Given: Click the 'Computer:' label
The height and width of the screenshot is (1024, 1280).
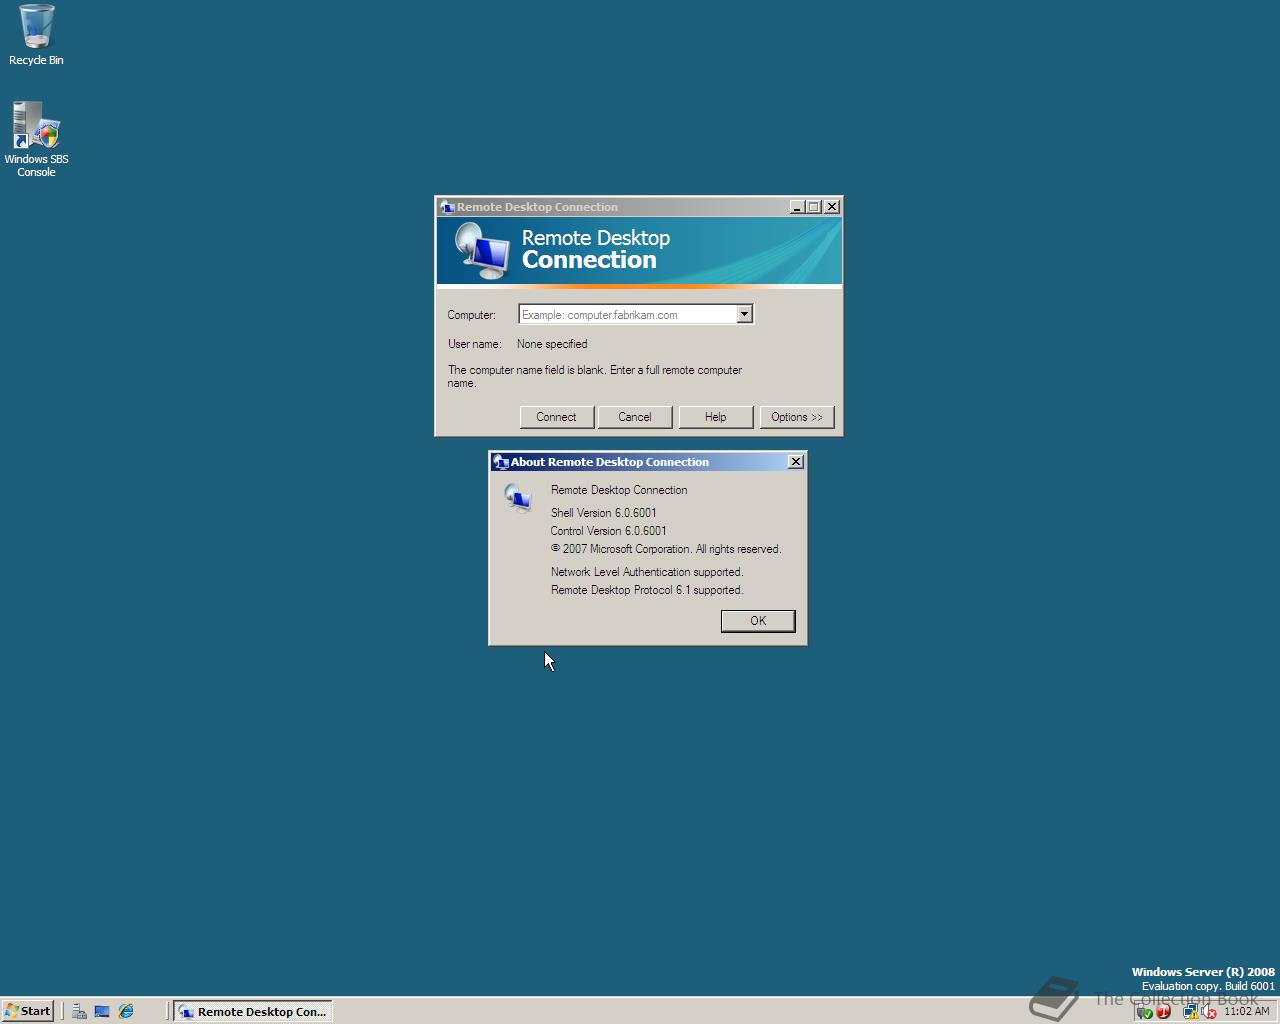Looking at the screenshot, I should [472, 315].
